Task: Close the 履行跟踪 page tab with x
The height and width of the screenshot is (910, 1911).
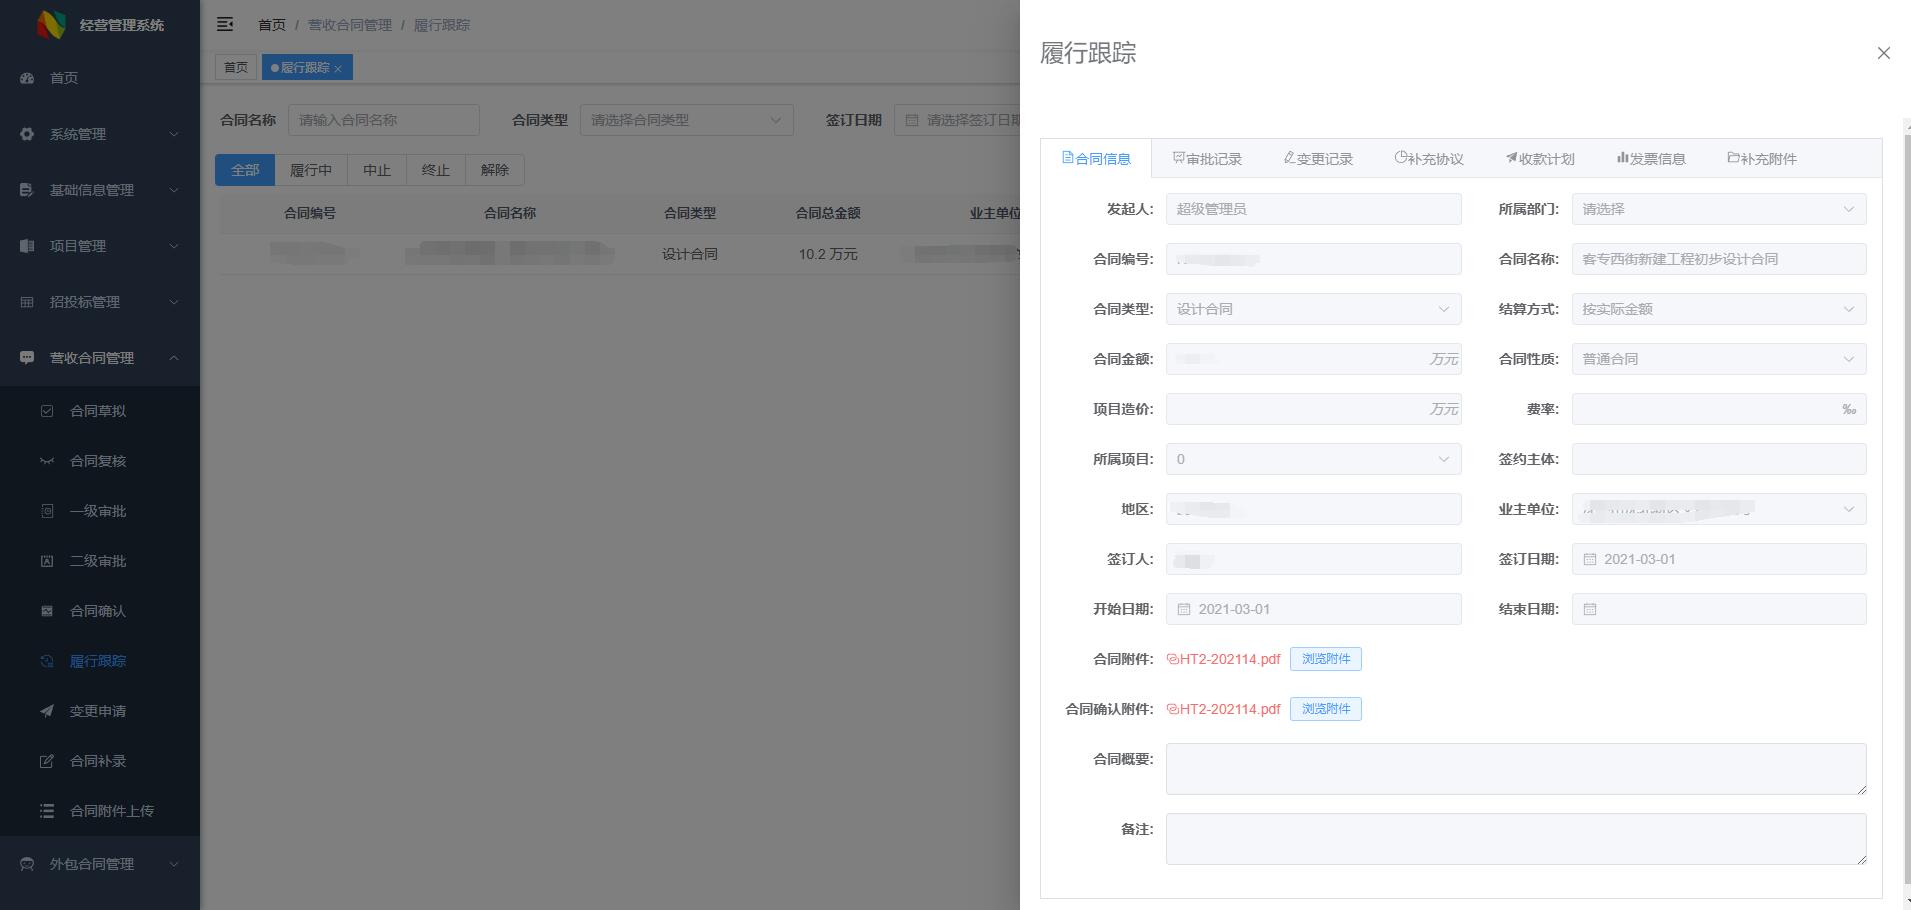Action: pos(338,68)
